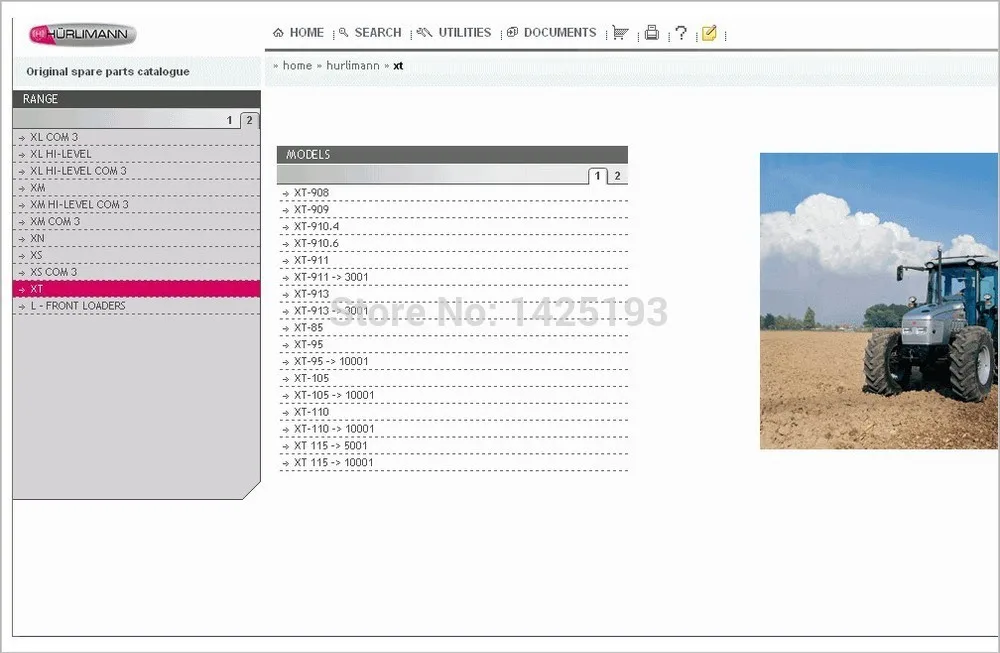Select Models page 1 tab

(598, 176)
